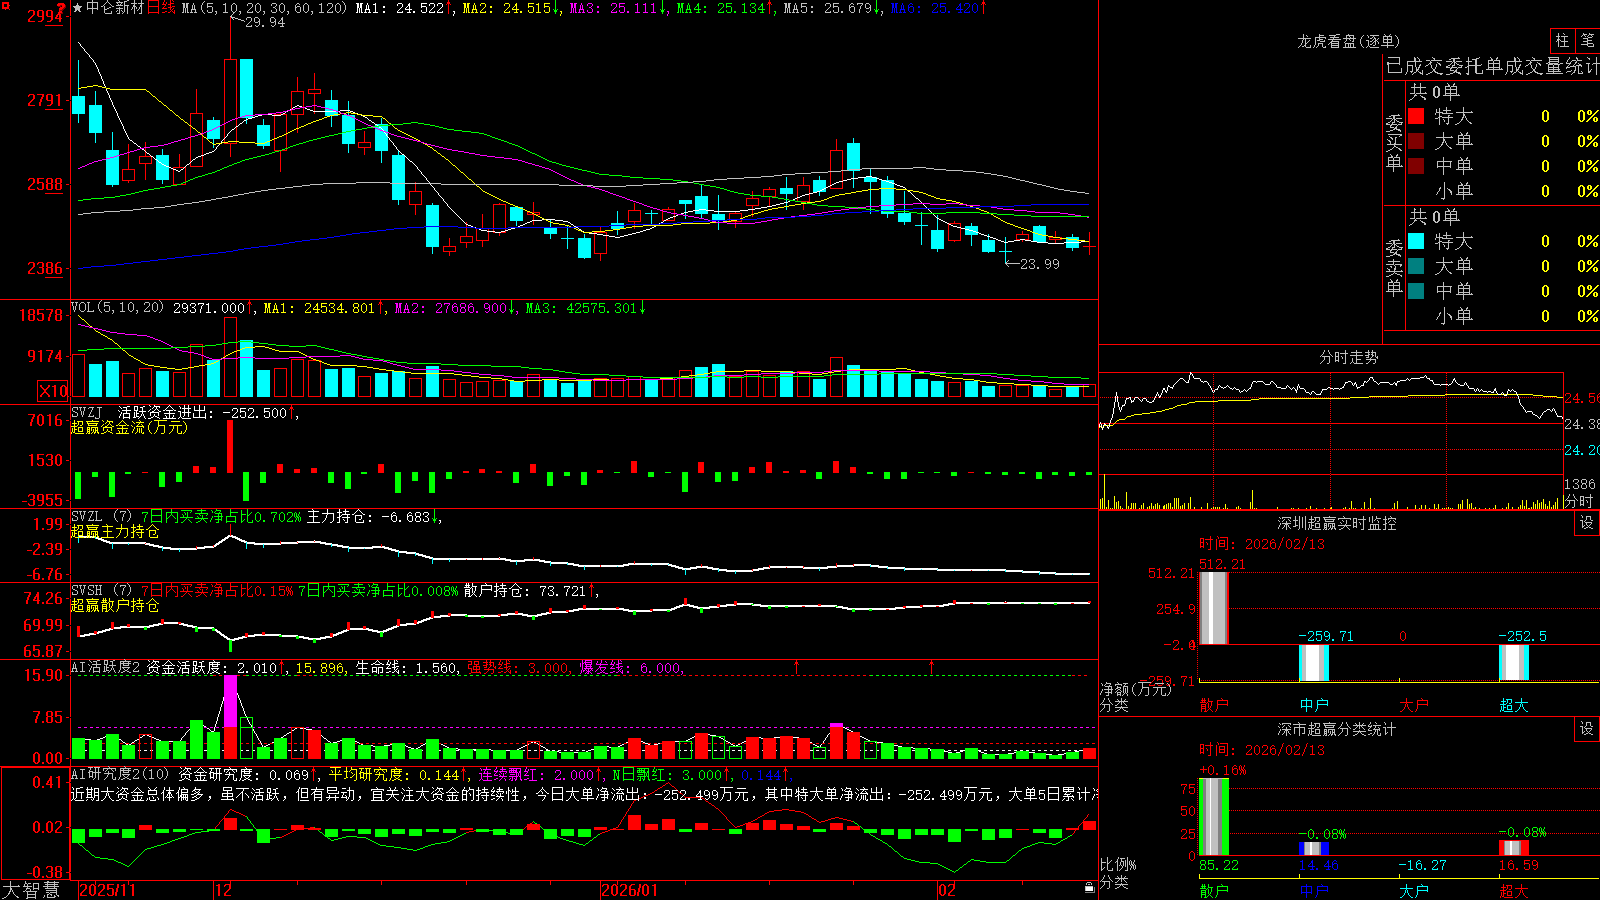Click the 超大 label under 深圳超赢实时监控
Screen dimensions: 1600x900
pos(1514,705)
